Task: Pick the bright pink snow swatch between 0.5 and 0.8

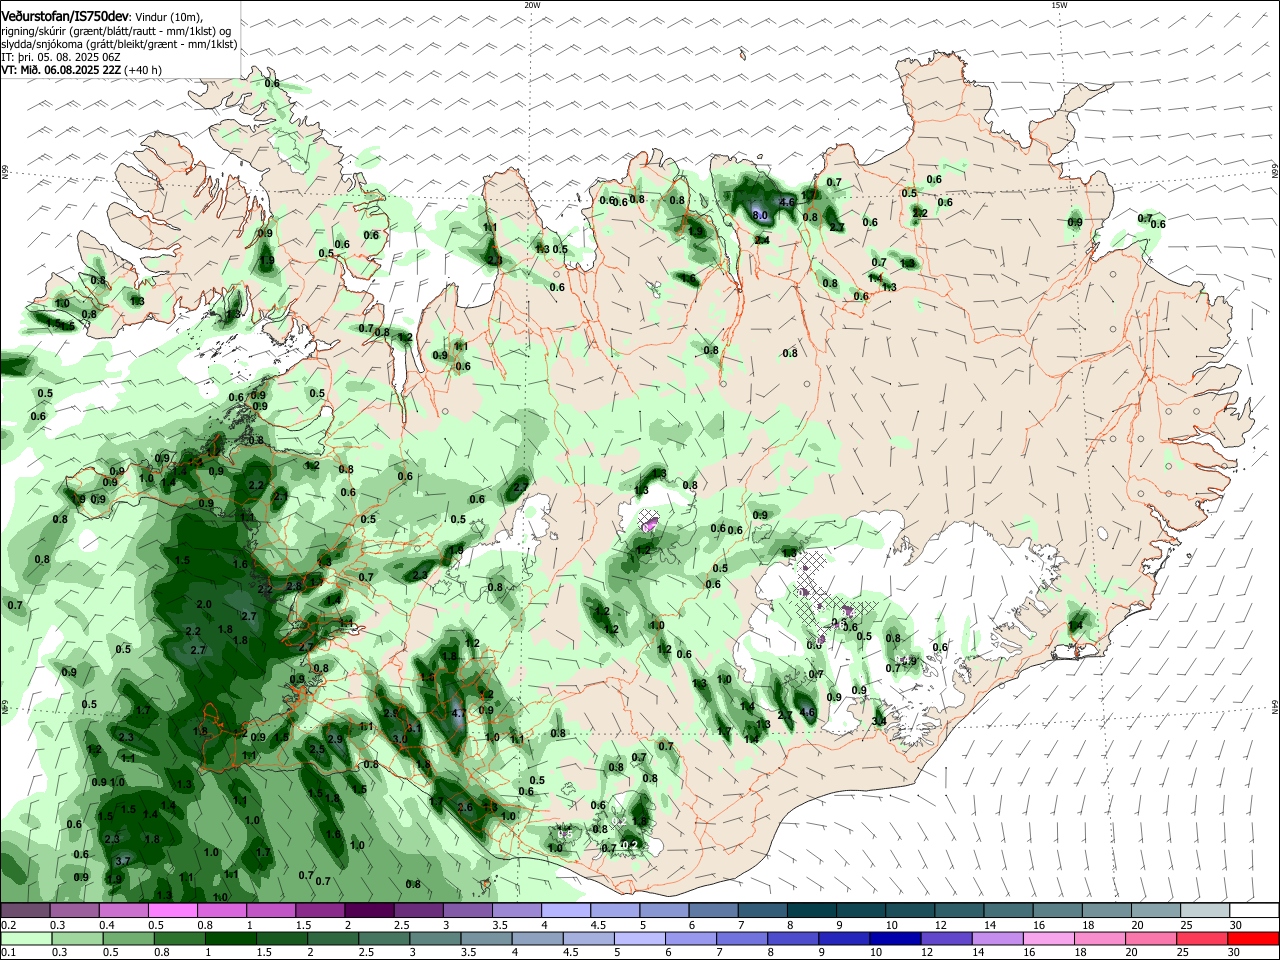Action: point(172,910)
